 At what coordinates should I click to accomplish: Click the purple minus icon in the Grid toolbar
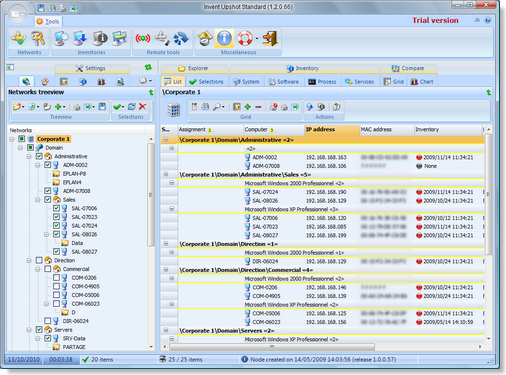click(x=258, y=107)
